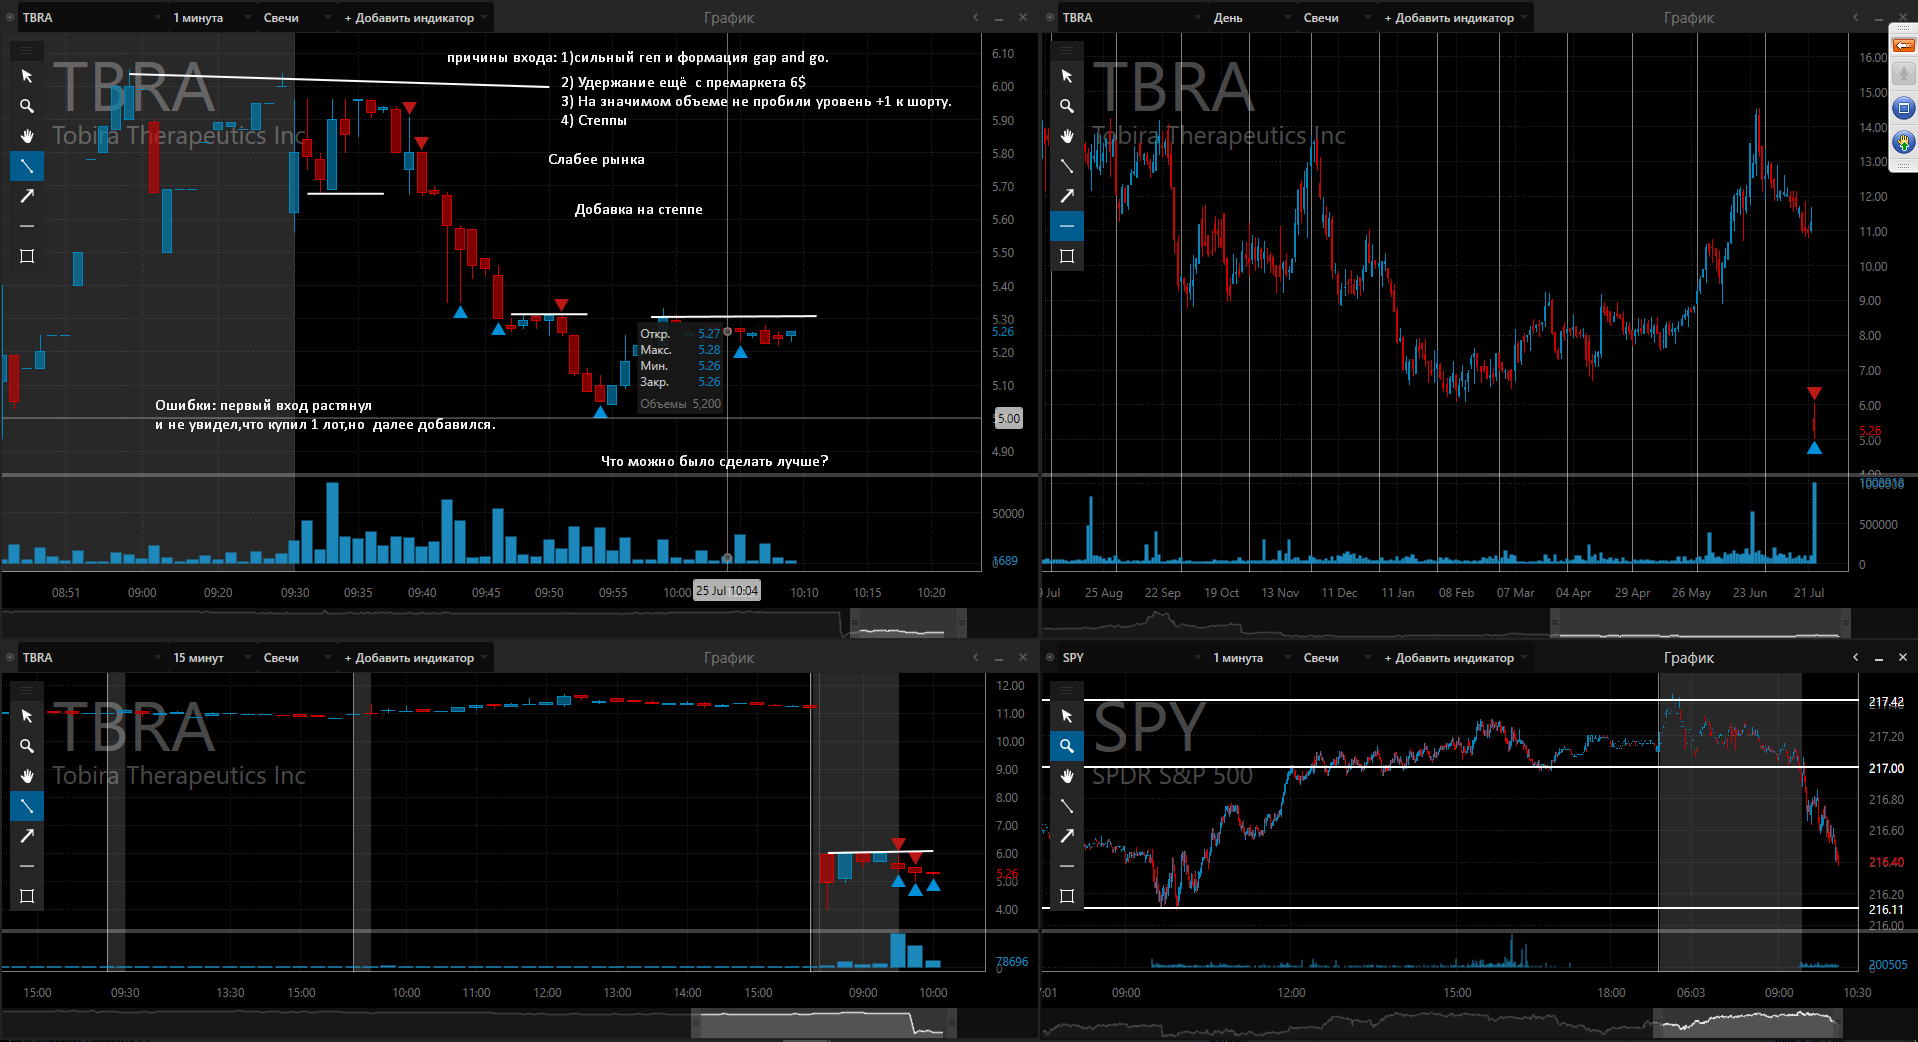Select horizontal line tool in SPY chart

[1067, 866]
